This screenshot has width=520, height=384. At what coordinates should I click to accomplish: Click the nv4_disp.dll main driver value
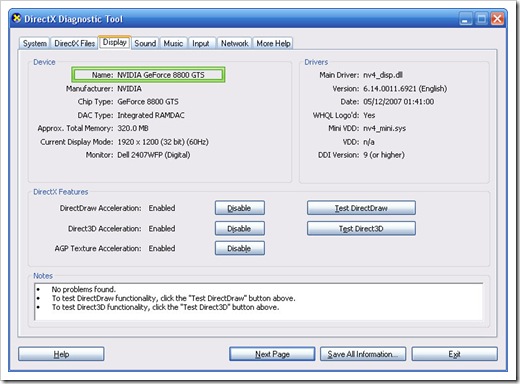pyautogui.click(x=383, y=75)
